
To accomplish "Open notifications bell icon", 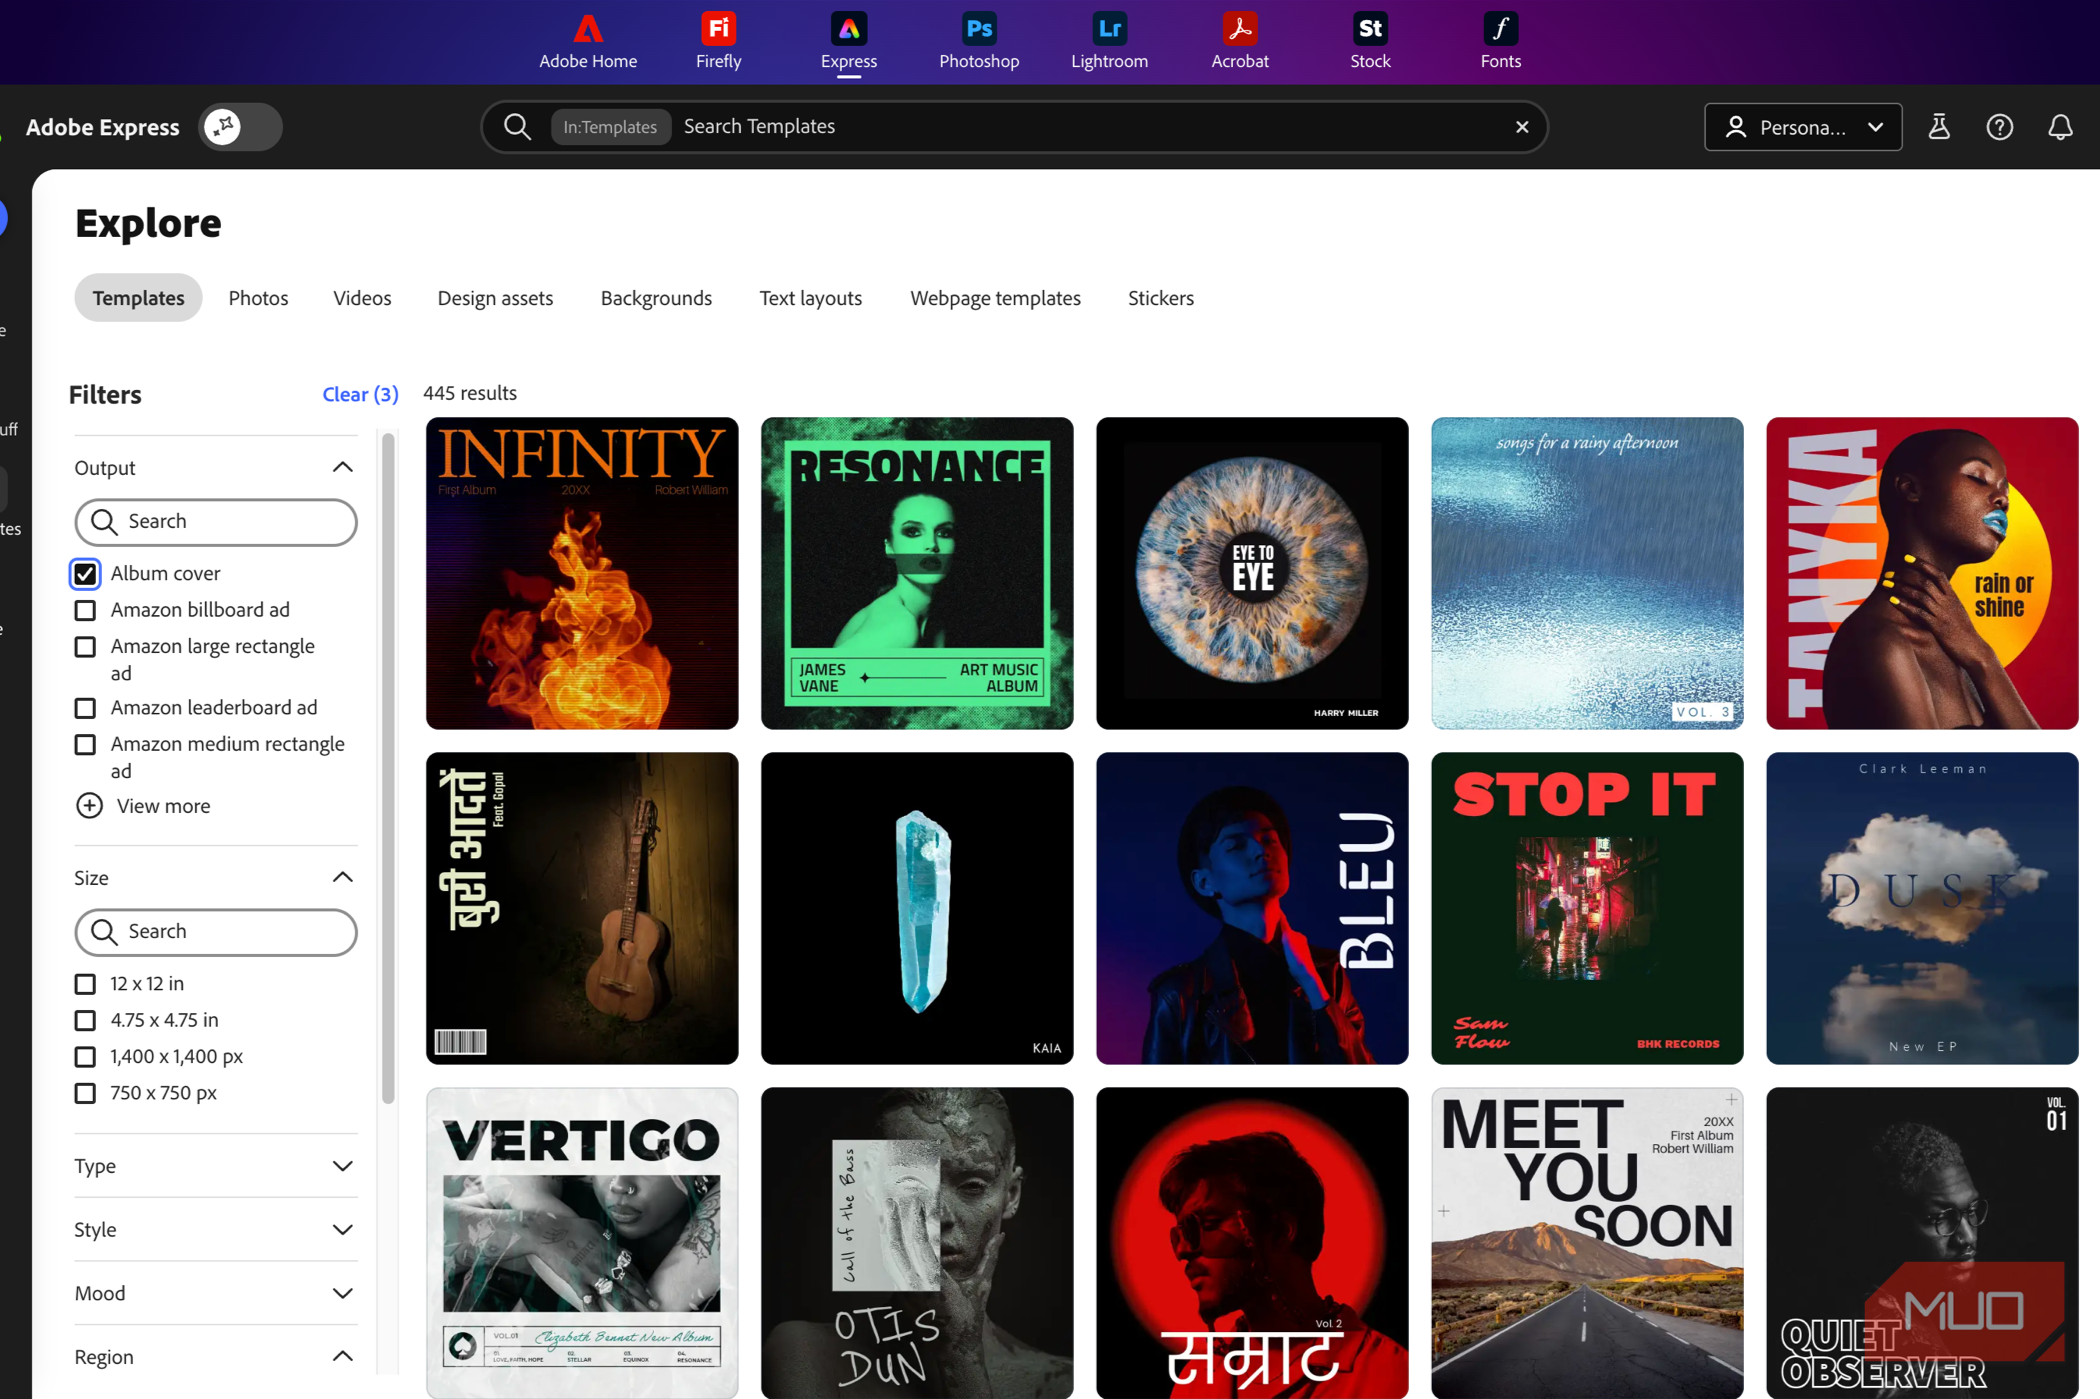I will click(2060, 127).
